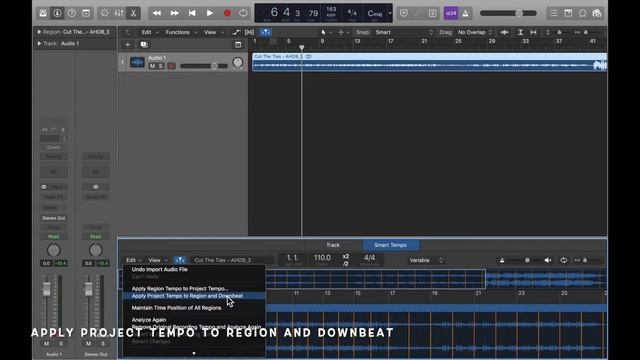Toggle the Show Automation button
The width and height of the screenshot is (640, 360).
click(236, 32)
